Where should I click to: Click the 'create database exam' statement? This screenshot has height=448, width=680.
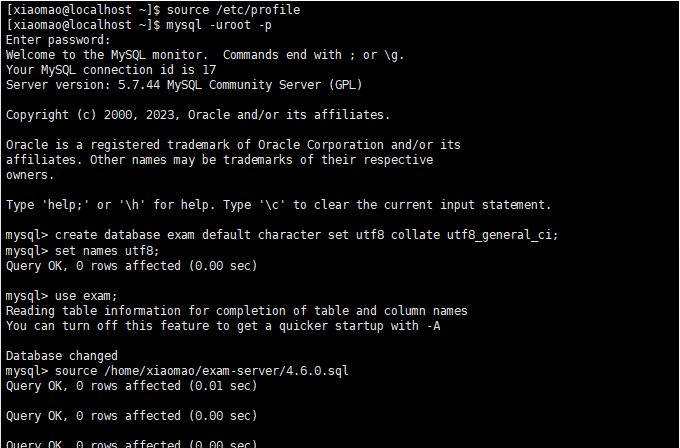pos(307,235)
